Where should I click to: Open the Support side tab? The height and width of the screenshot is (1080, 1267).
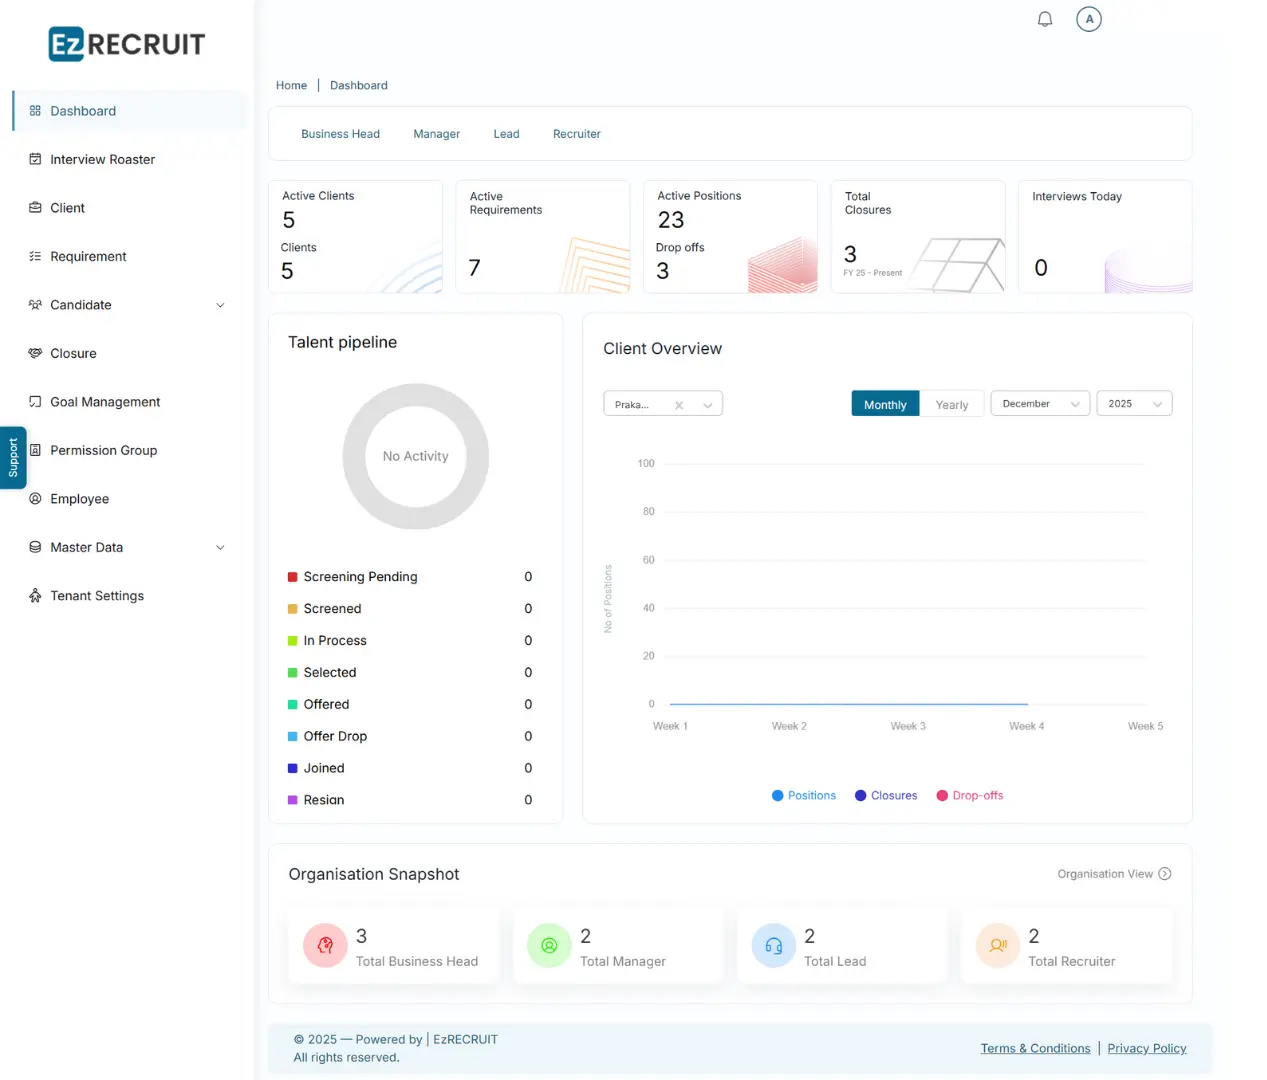point(13,458)
